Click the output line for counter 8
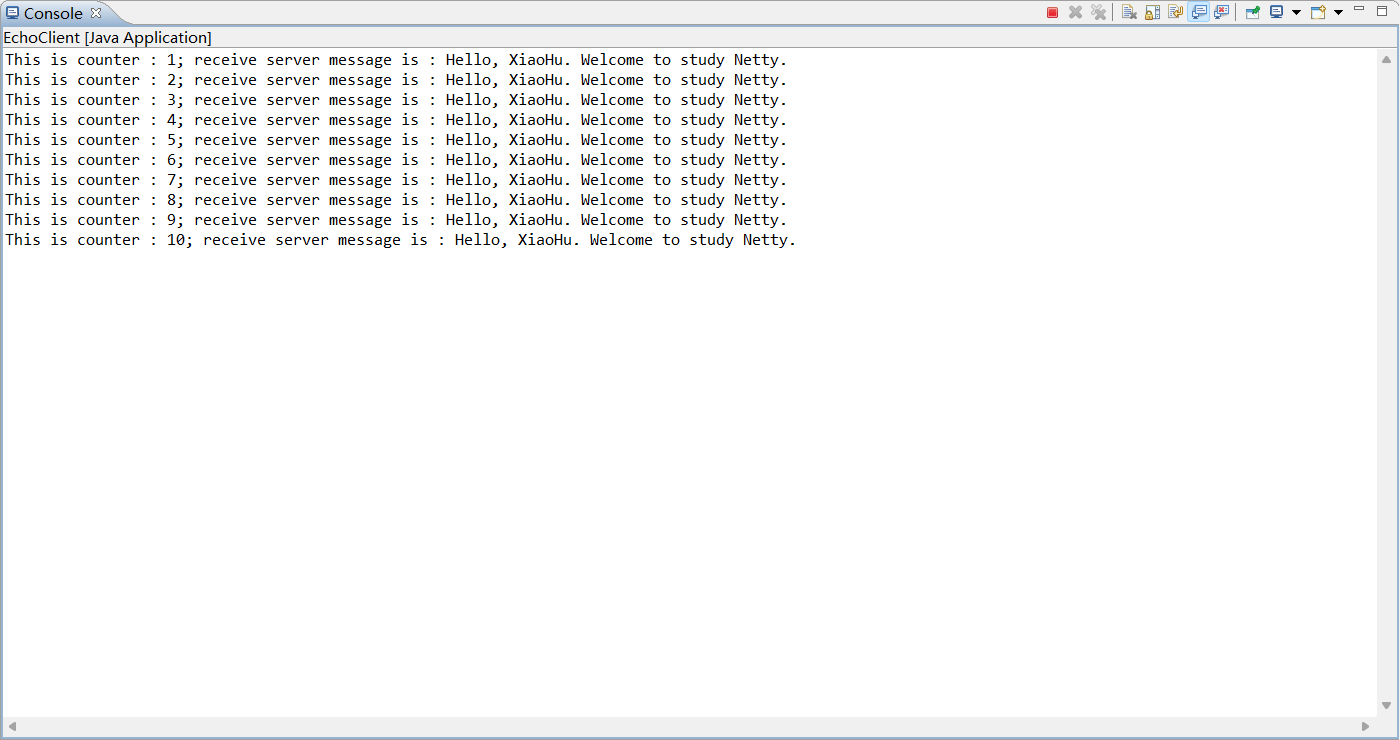1400x740 pixels. click(396, 200)
